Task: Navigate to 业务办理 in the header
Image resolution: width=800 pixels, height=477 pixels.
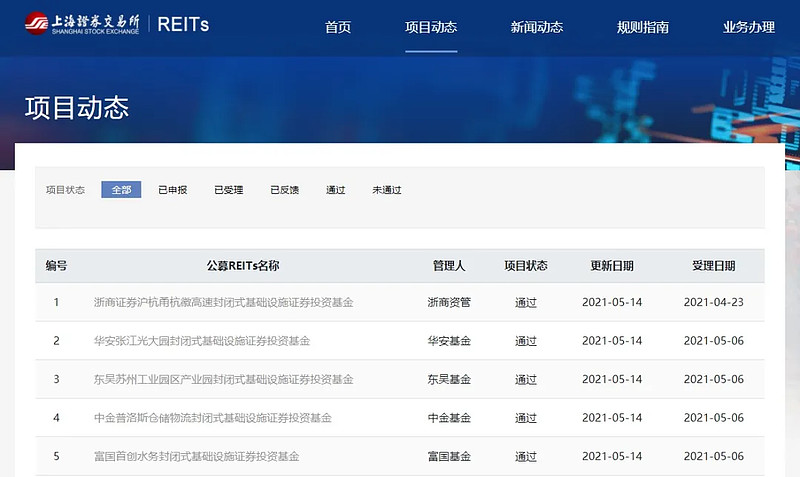Action: click(x=749, y=27)
